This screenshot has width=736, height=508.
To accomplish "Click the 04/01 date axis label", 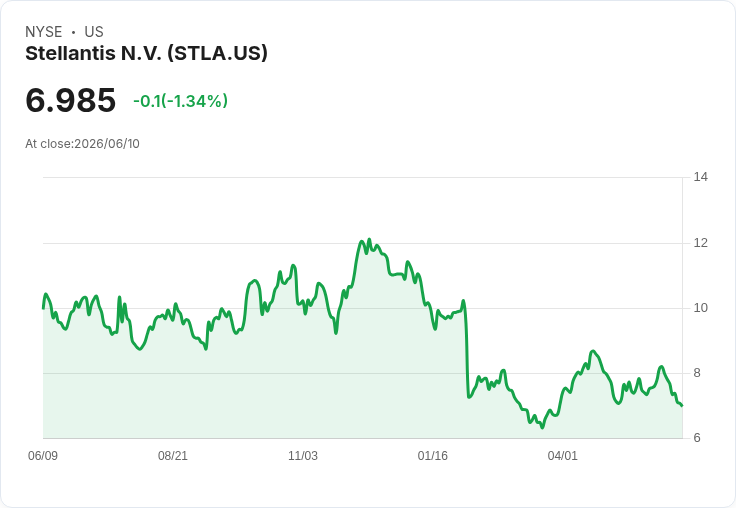I will pyautogui.click(x=562, y=455).
